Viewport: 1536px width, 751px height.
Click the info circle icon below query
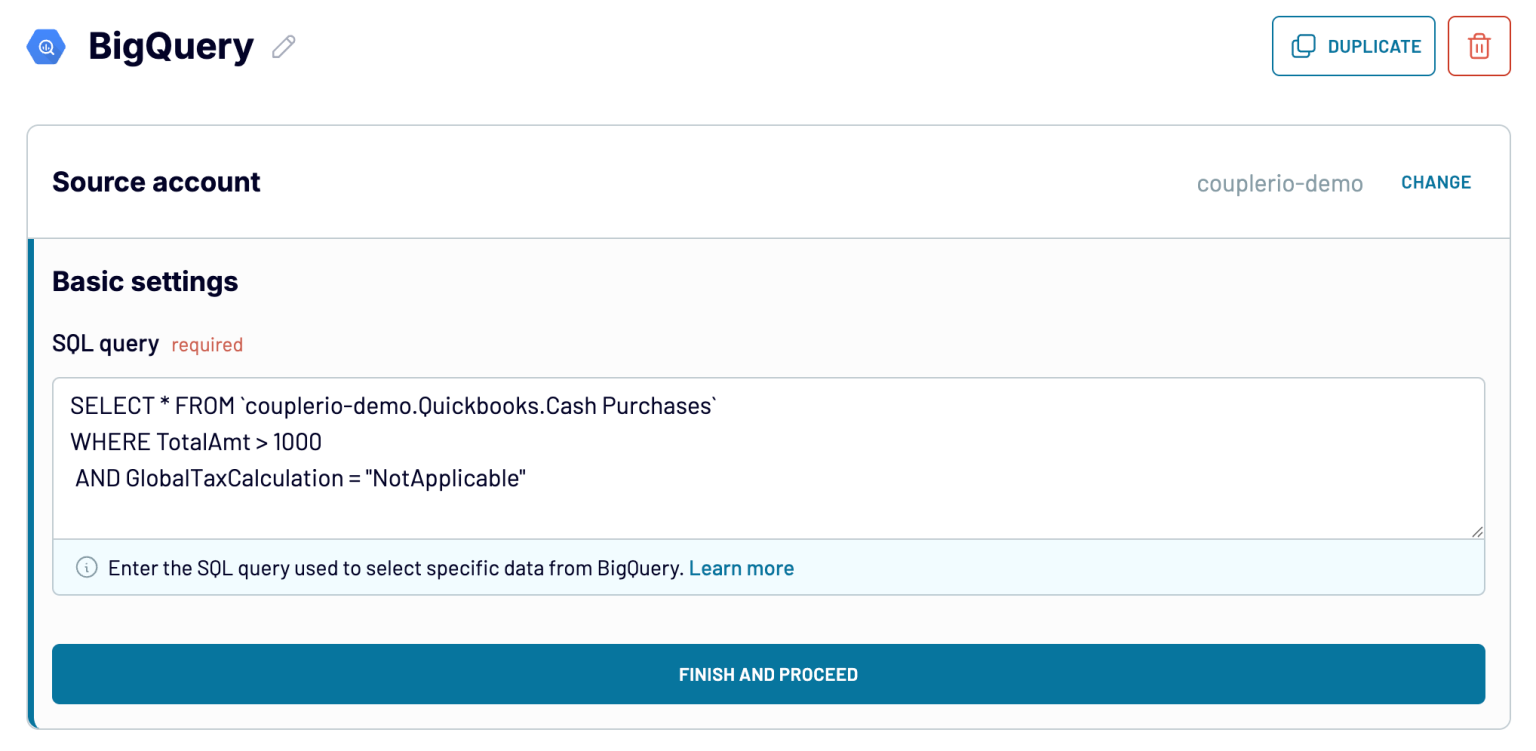point(87,568)
